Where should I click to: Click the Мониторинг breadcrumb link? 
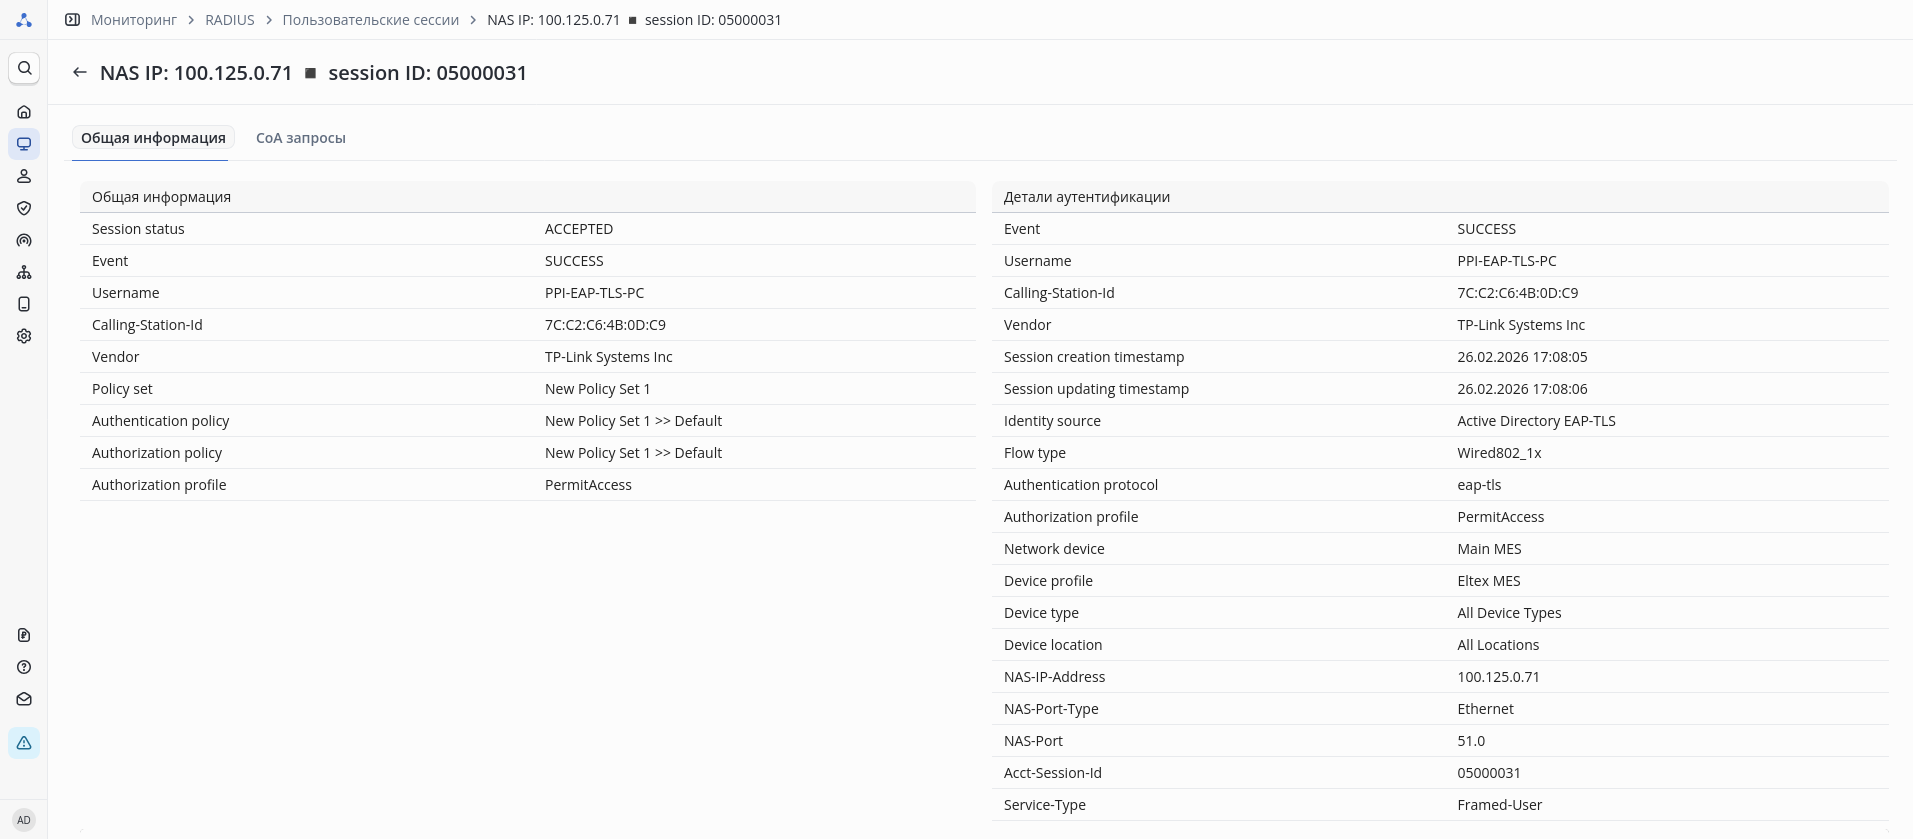[x=133, y=20]
